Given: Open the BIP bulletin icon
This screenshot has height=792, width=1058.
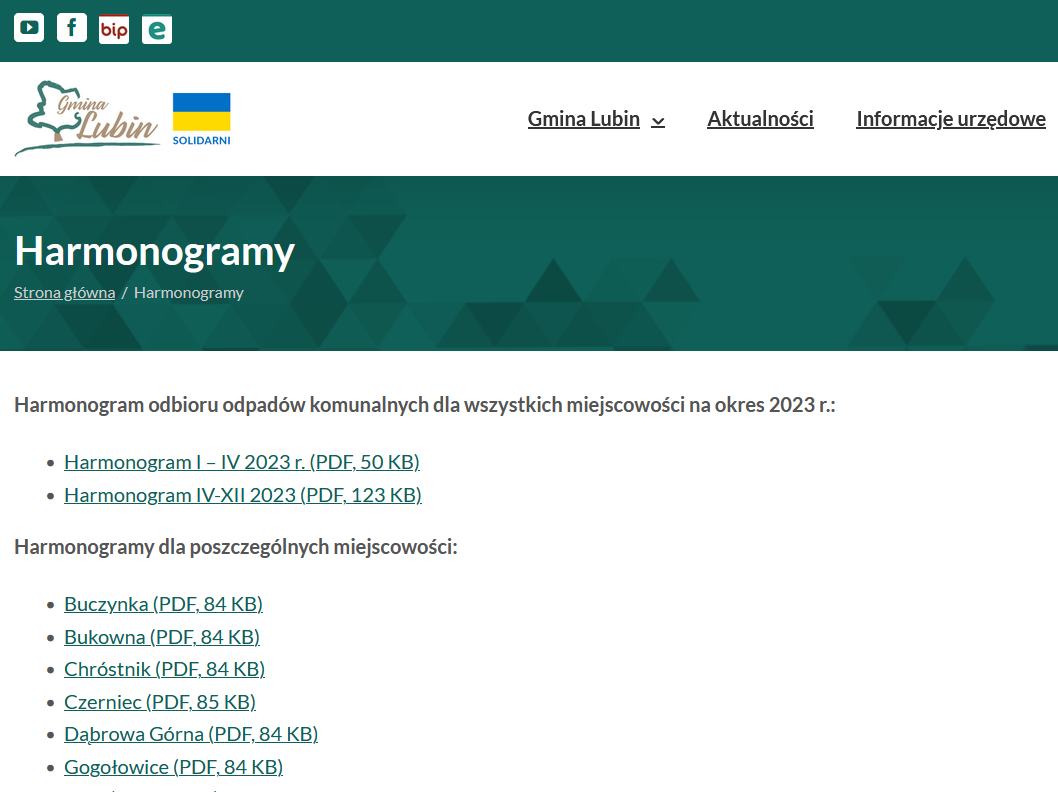Looking at the screenshot, I should point(114,29).
